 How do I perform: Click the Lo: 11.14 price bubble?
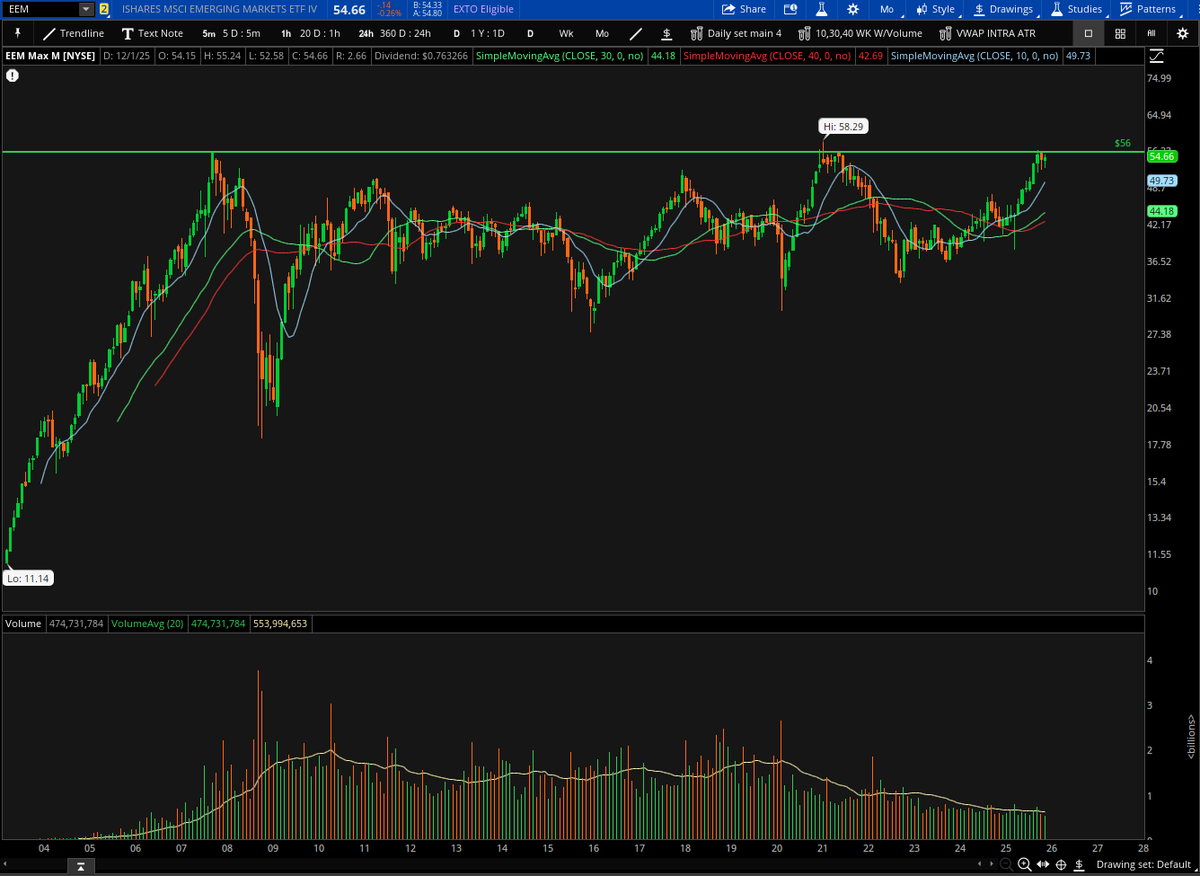[x=28, y=578]
